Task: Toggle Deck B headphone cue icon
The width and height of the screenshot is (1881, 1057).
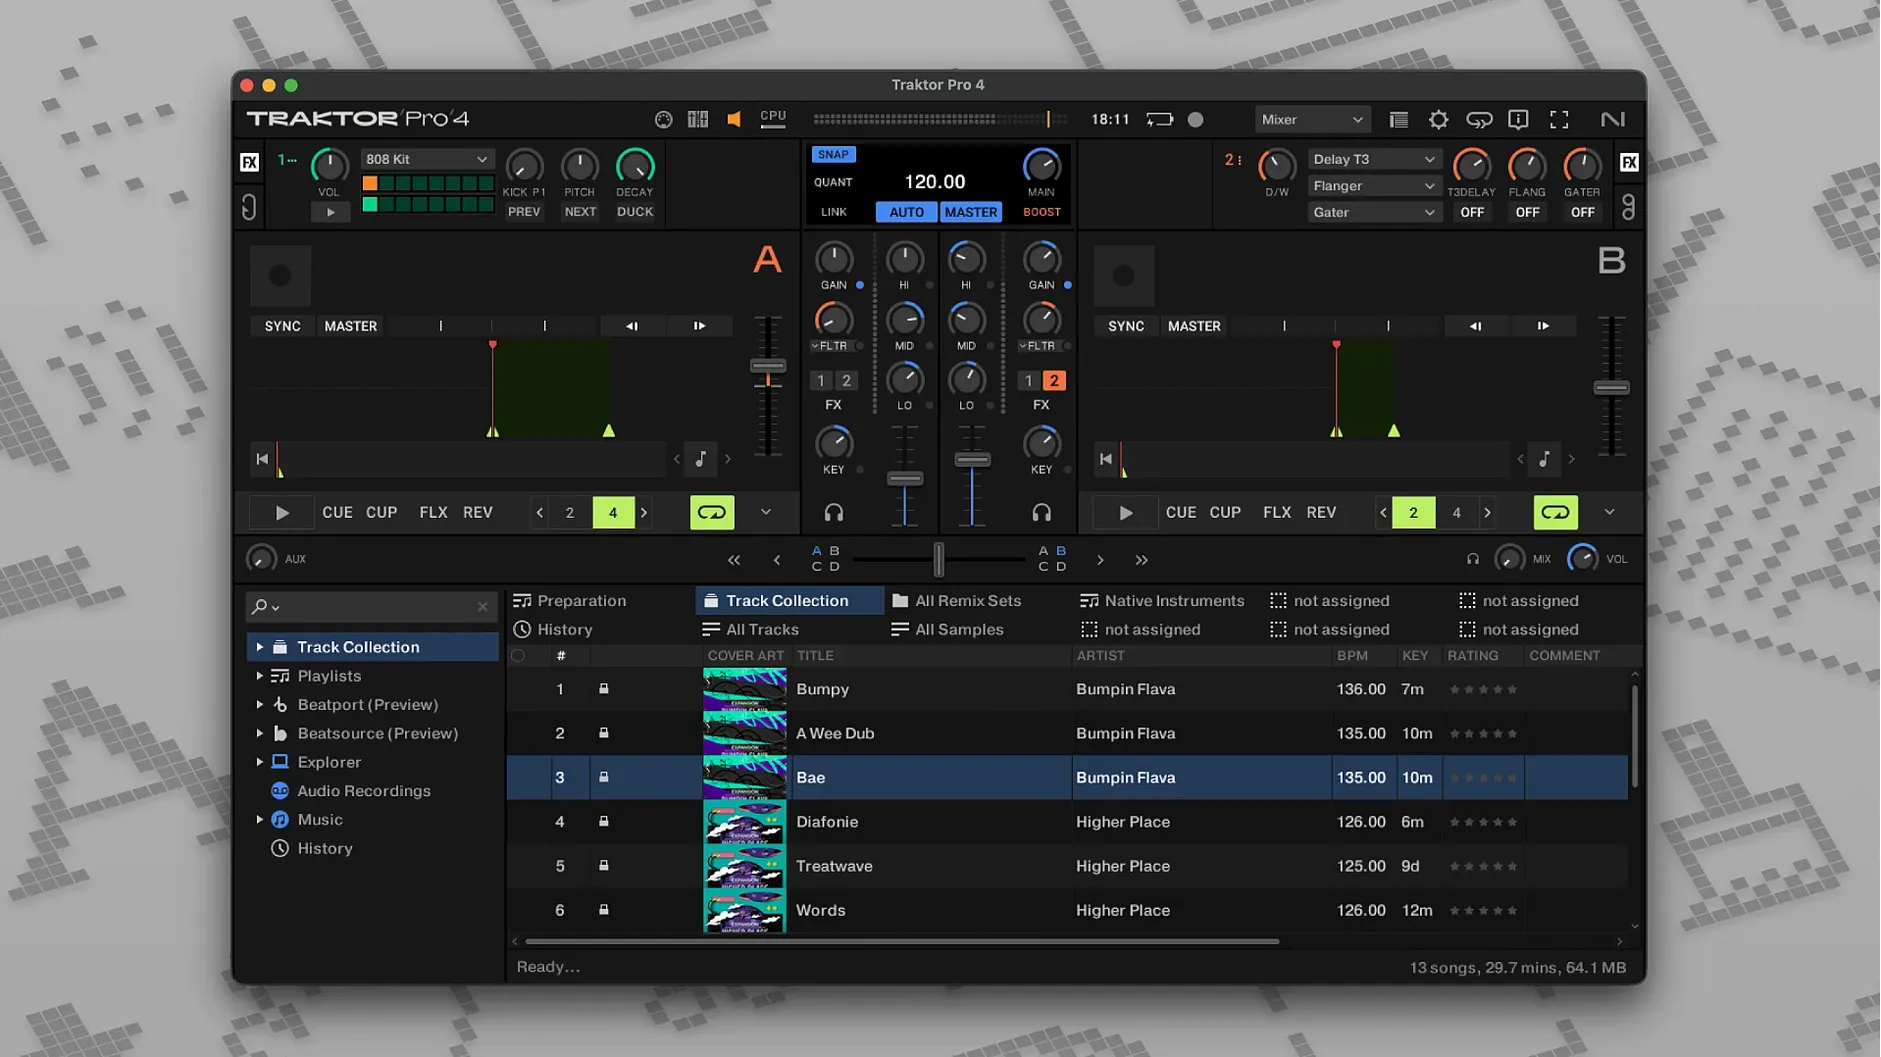Action: pos(1041,513)
